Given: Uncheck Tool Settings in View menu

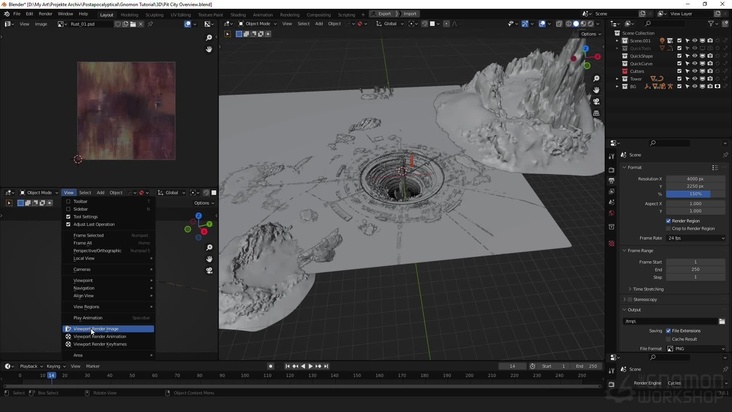Looking at the screenshot, I should point(68,216).
